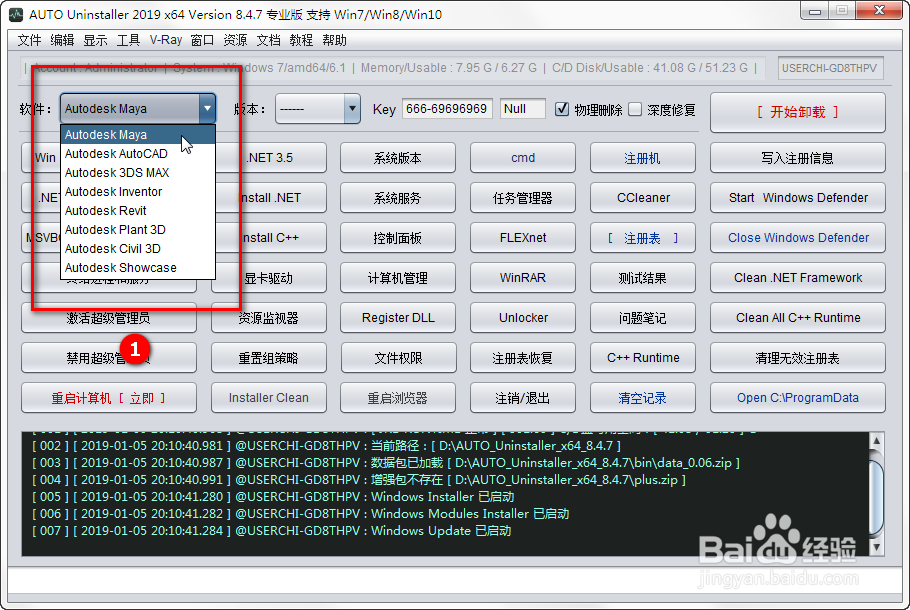This screenshot has height=610, width=910.
Task: Click 写入注册信息 button
Action: pyautogui.click(x=797, y=158)
